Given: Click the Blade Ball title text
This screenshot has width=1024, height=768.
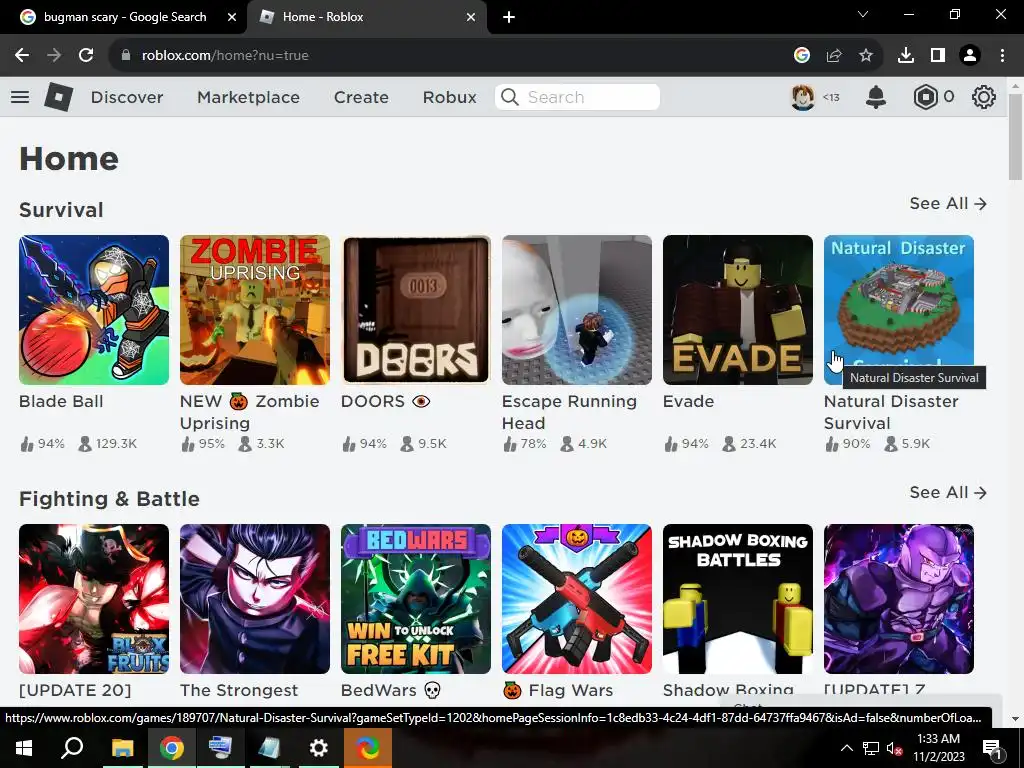Looking at the screenshot, I should click(x=61, y=401).
